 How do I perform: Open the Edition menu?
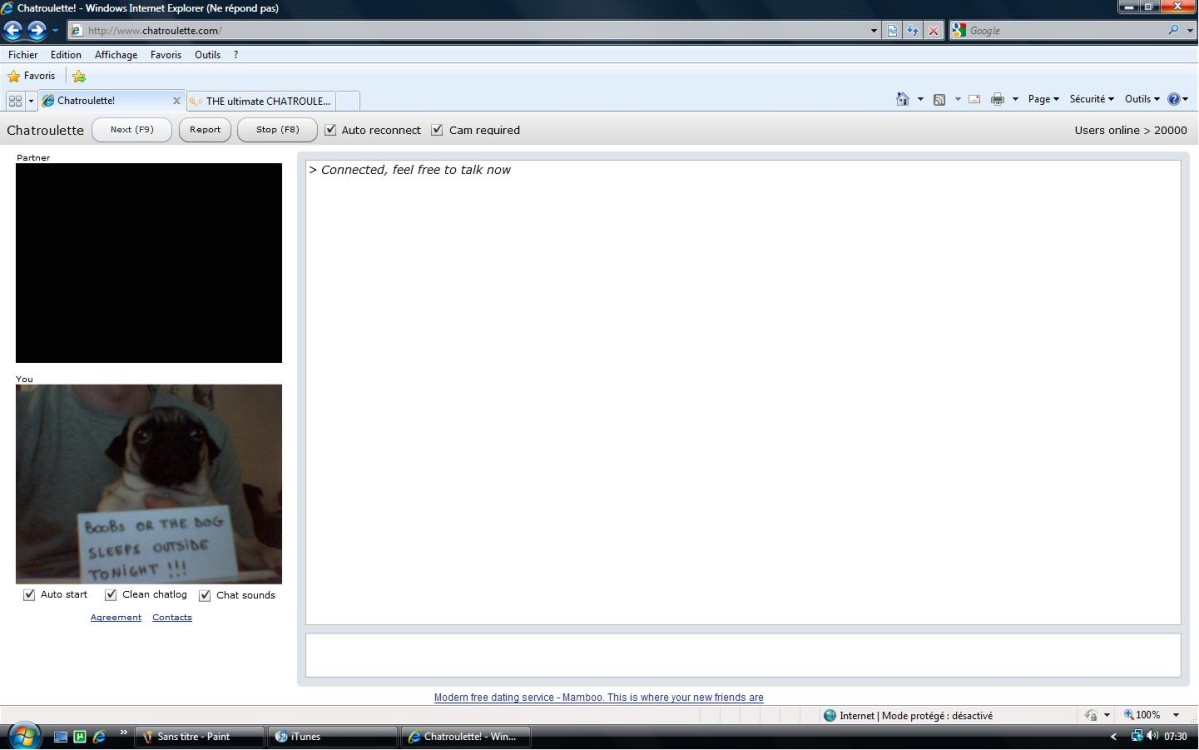click(x=66, y=55)
